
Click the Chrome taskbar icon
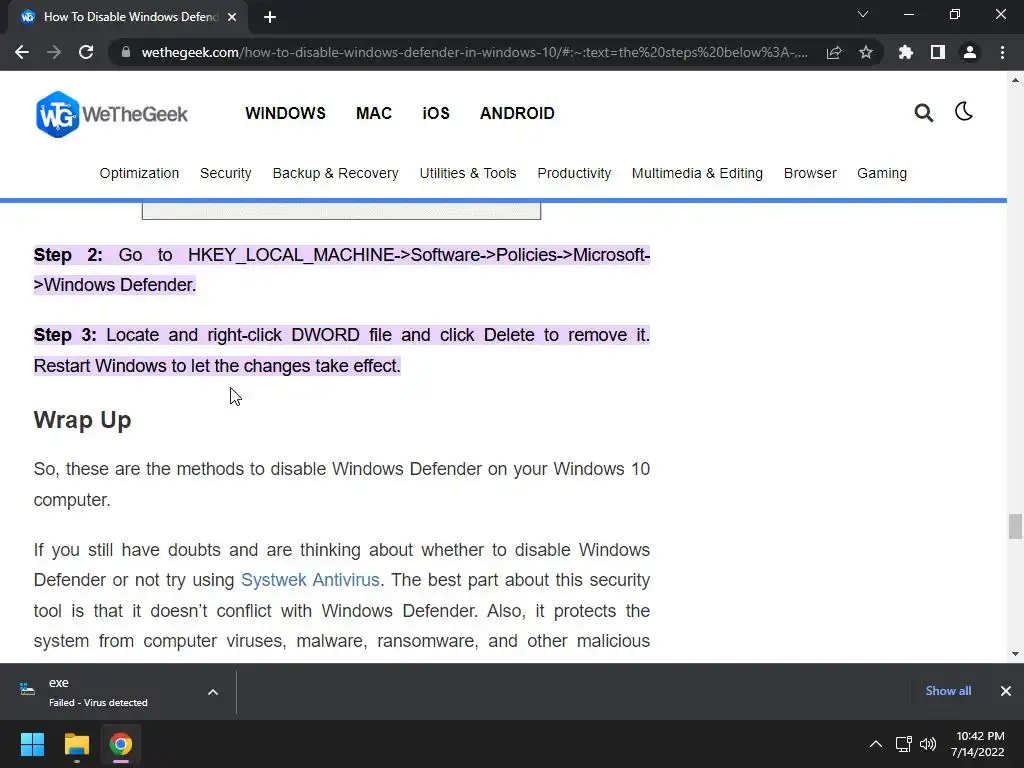tap(120, 744)
